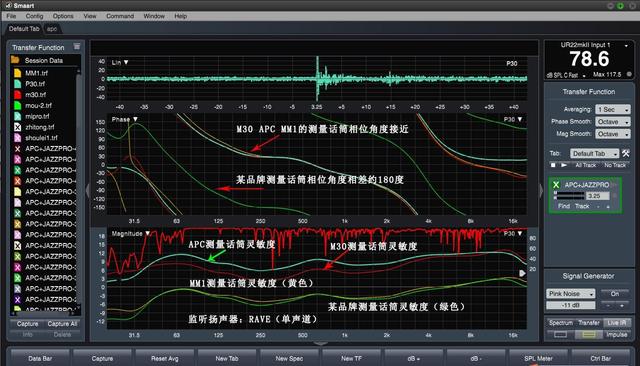Screen dimensions: 640x366
Task: Open the File menu
Action: click(x=11, y=16)
